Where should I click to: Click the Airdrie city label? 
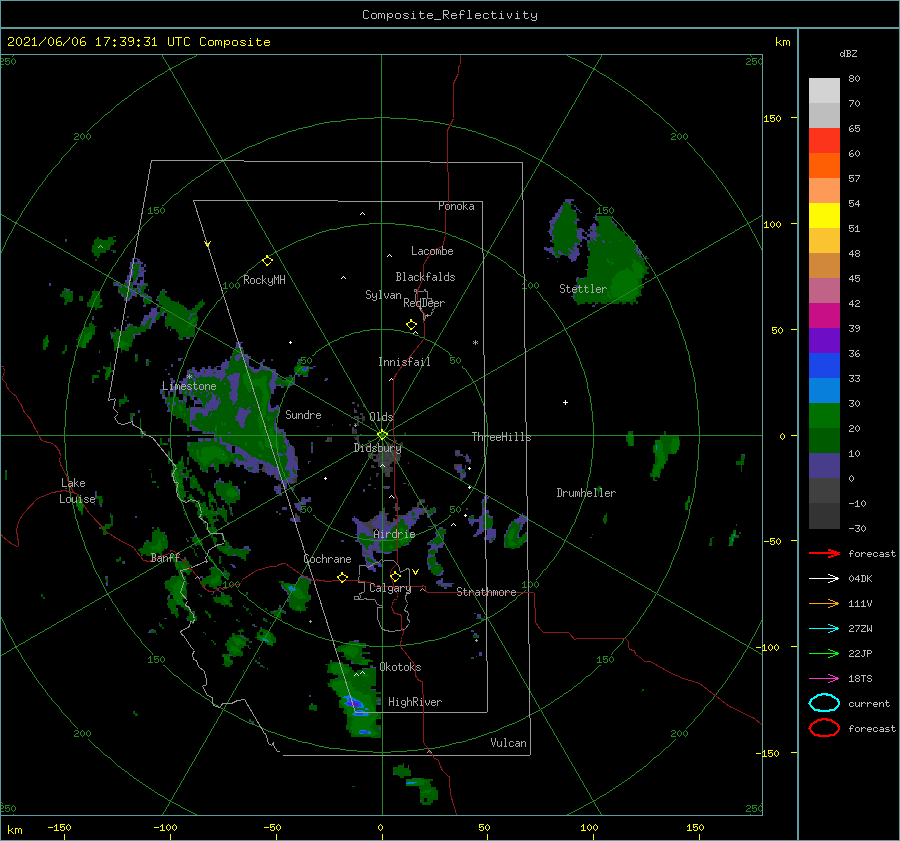click(x=394, y=534)
